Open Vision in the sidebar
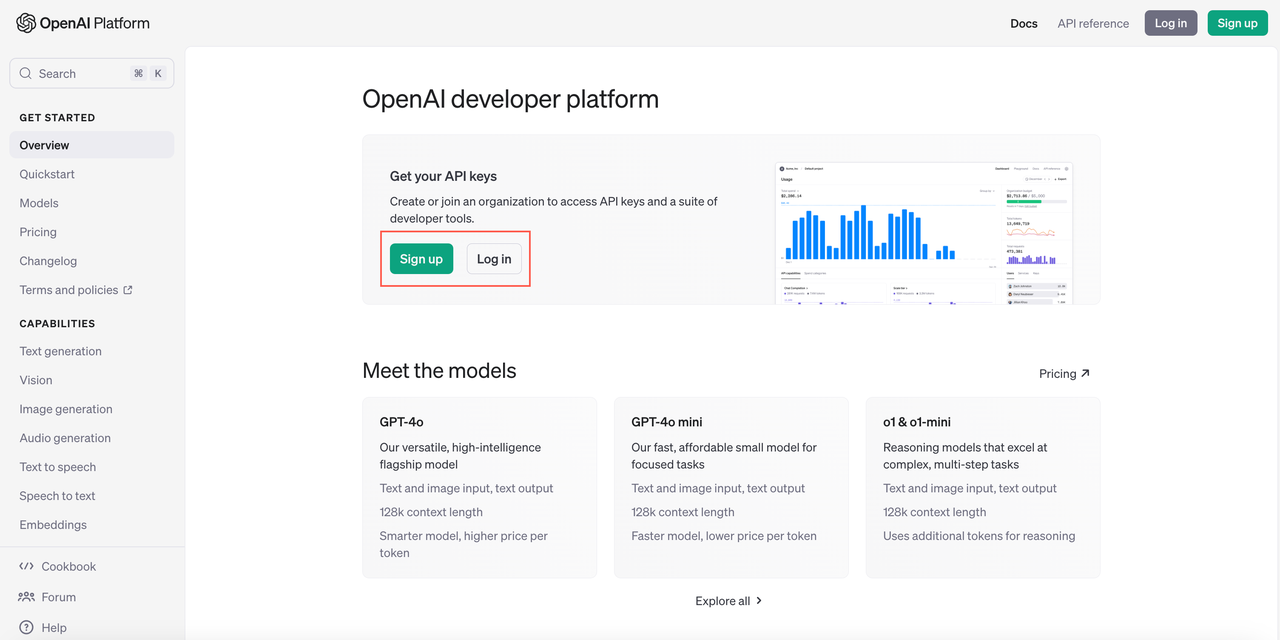 (x=36, y=380)
